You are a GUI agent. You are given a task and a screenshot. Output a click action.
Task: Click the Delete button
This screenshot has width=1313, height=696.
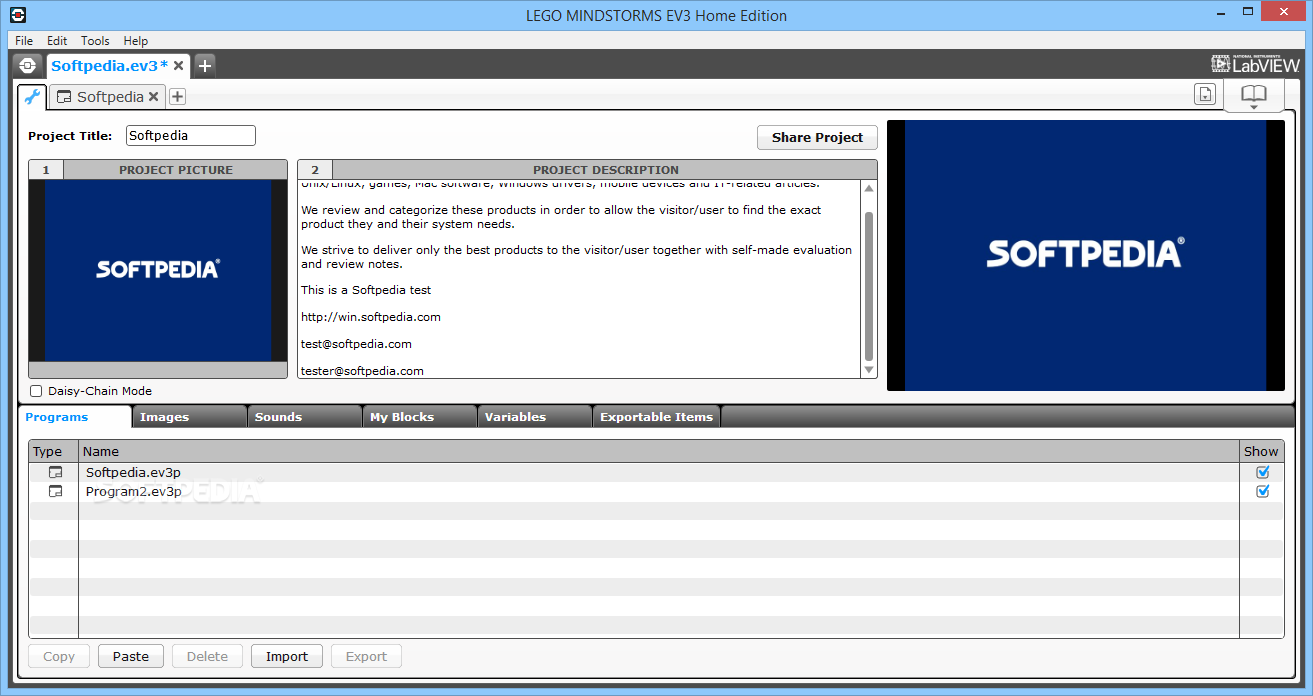[x=207, y=656]
